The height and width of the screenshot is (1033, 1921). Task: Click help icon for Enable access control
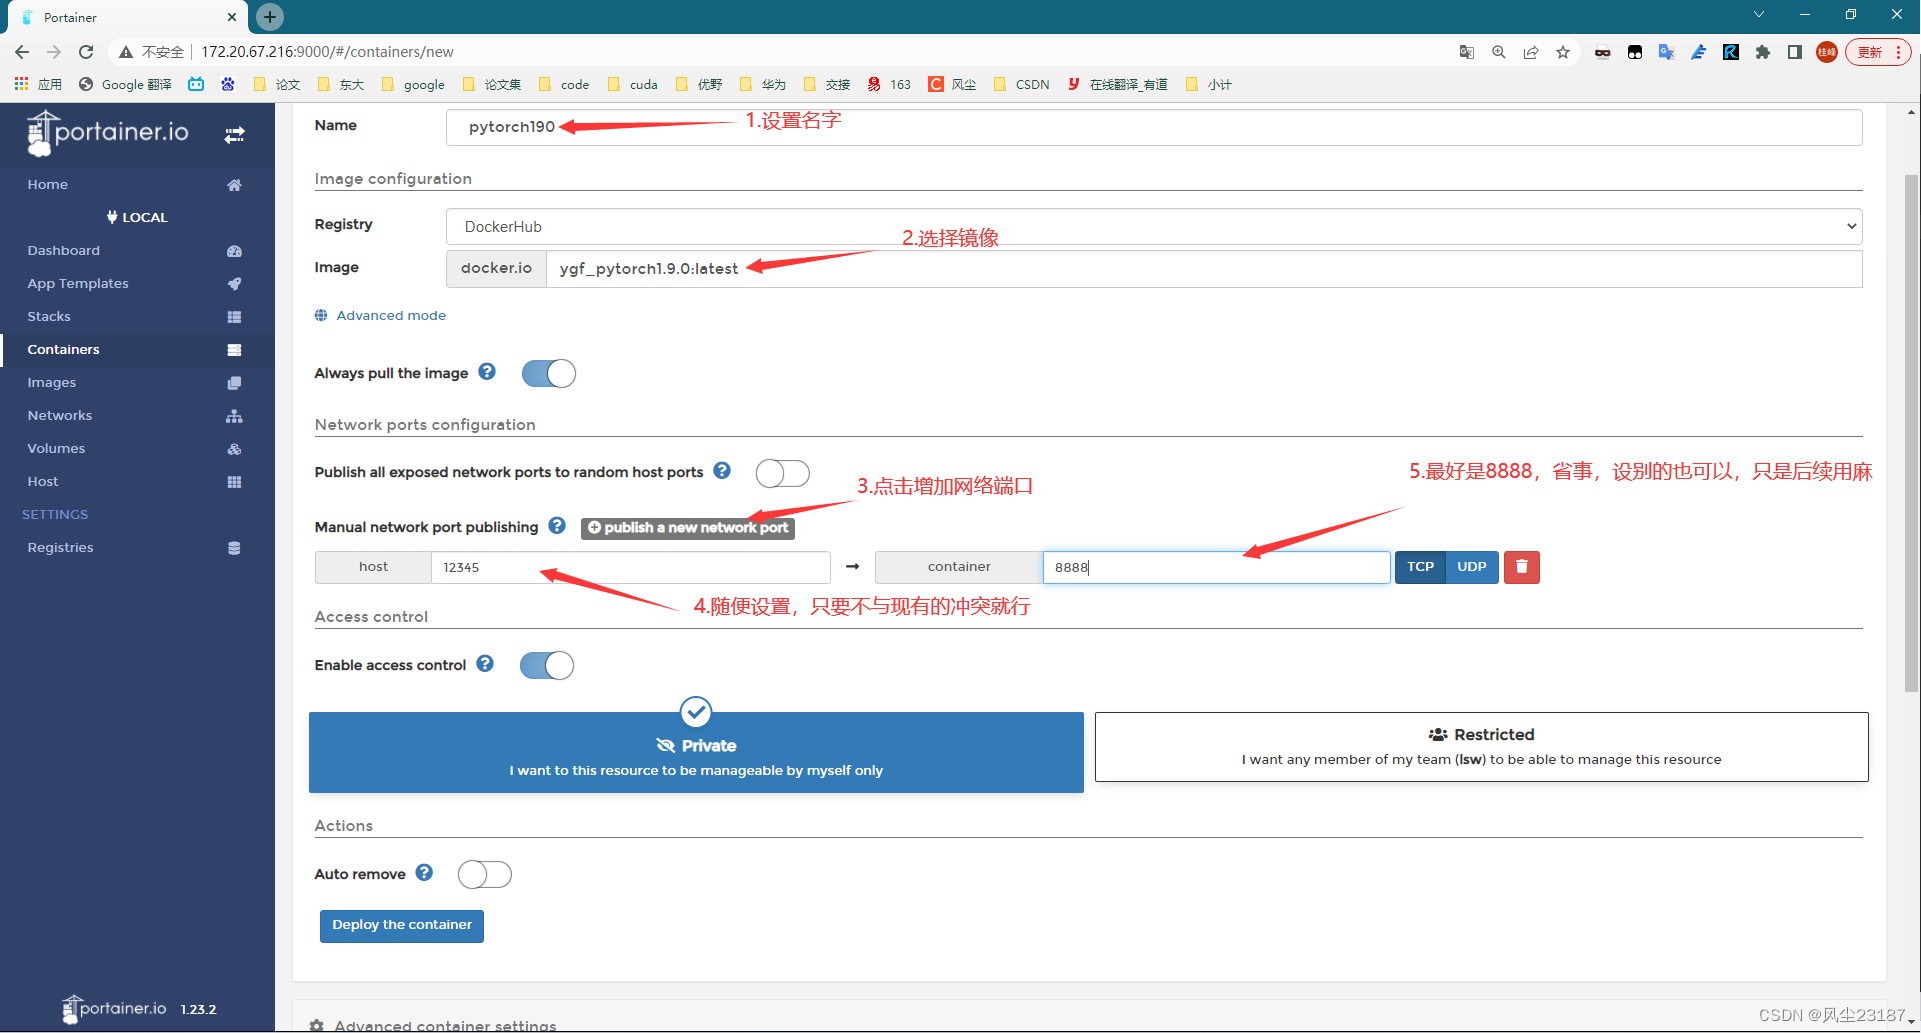[x=485, y=664]
